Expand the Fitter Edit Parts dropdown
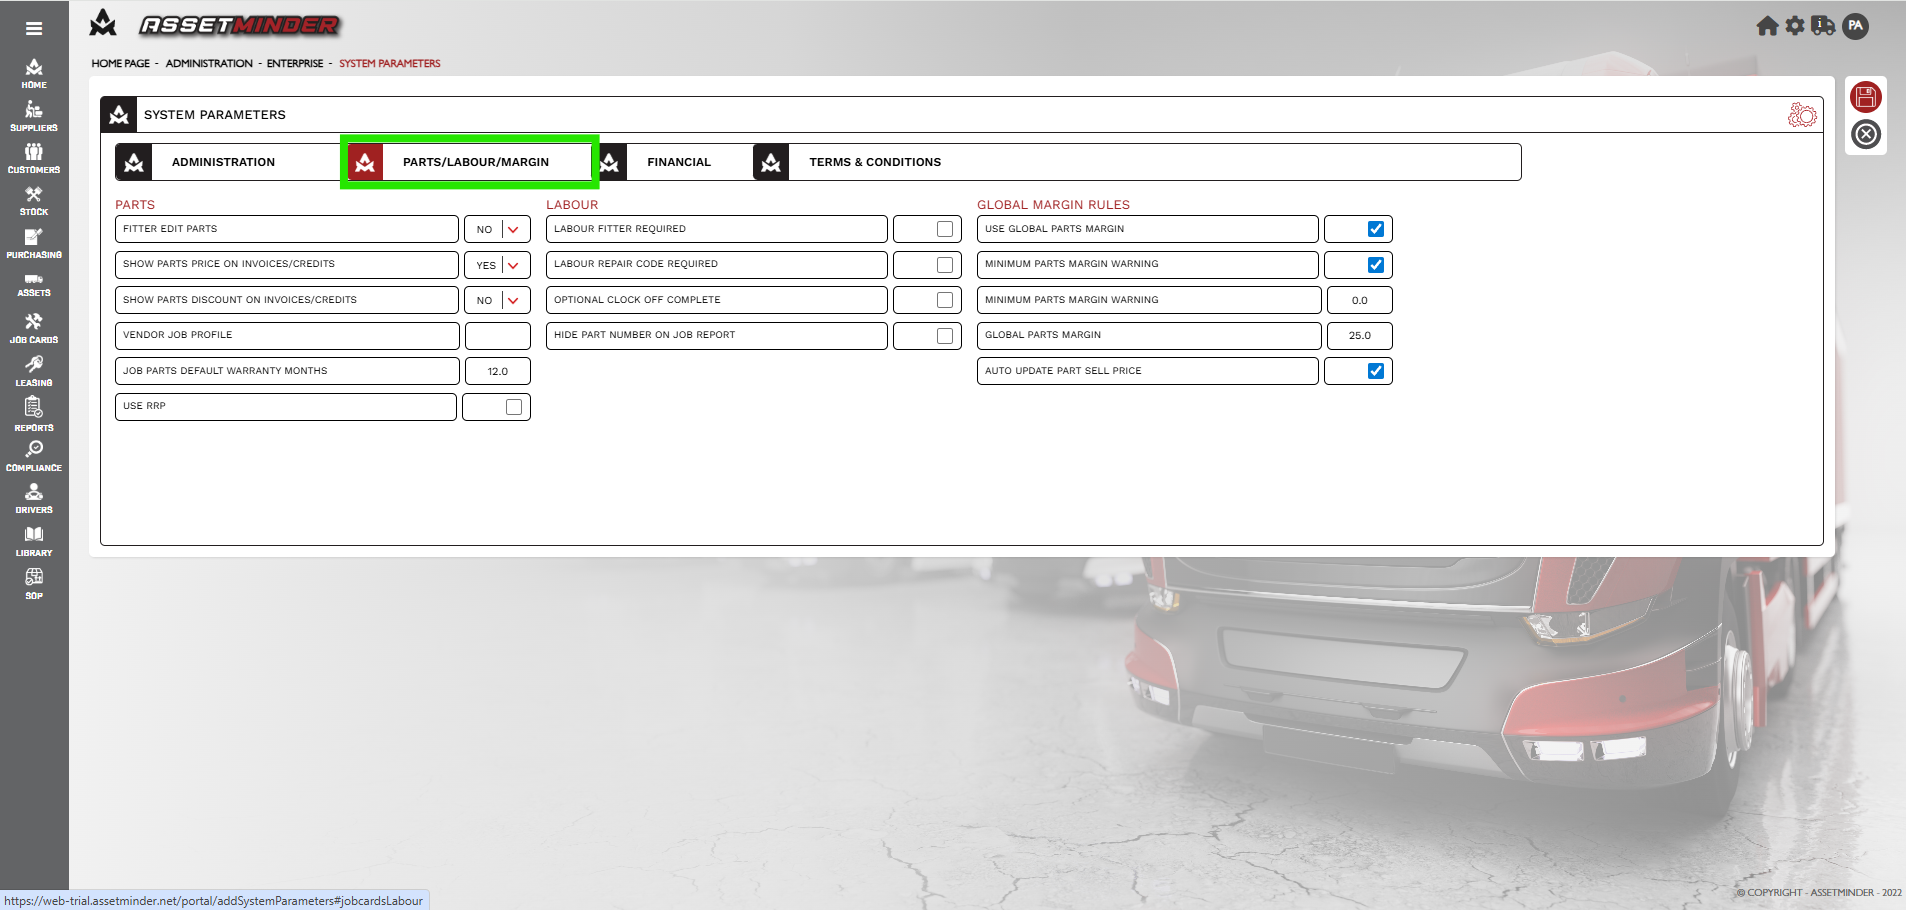Screen dimensions: 1906x910 click(513, 229)
